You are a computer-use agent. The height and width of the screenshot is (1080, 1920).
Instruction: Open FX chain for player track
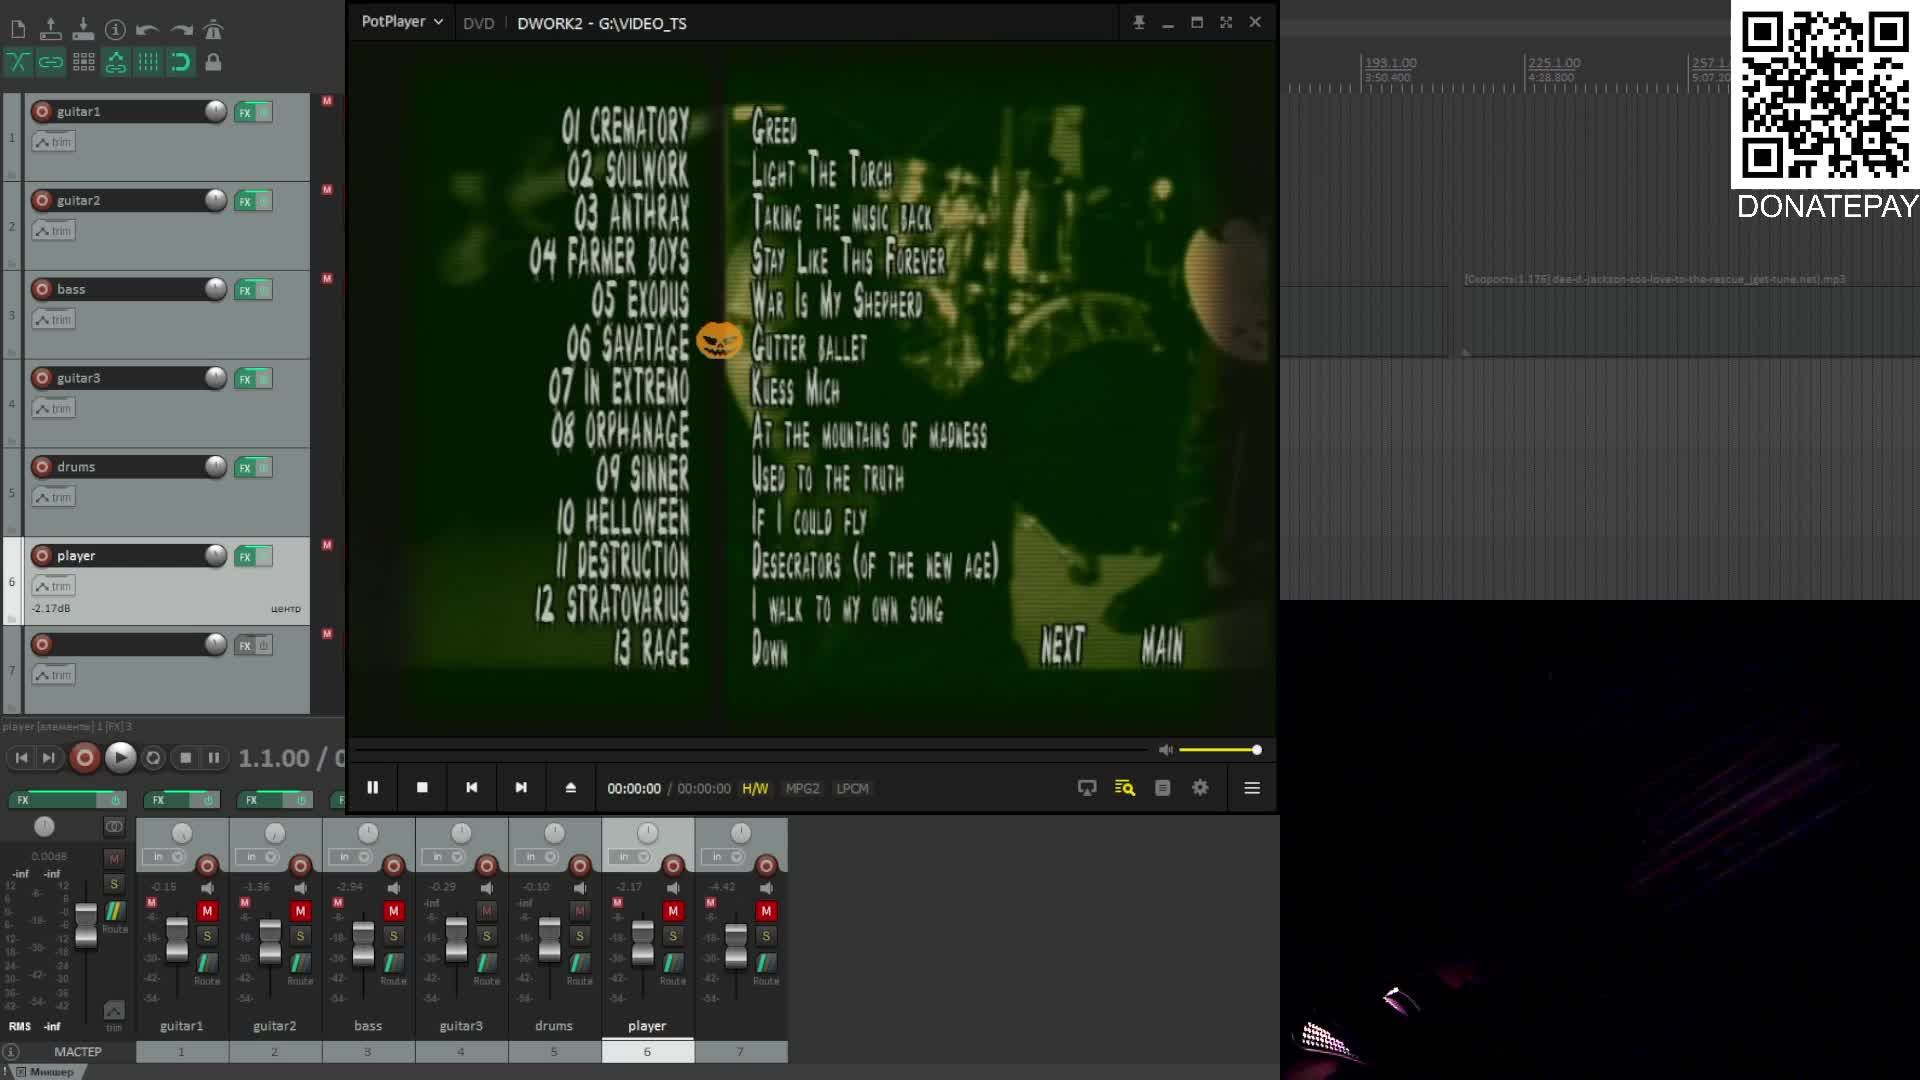click(245, 556)
